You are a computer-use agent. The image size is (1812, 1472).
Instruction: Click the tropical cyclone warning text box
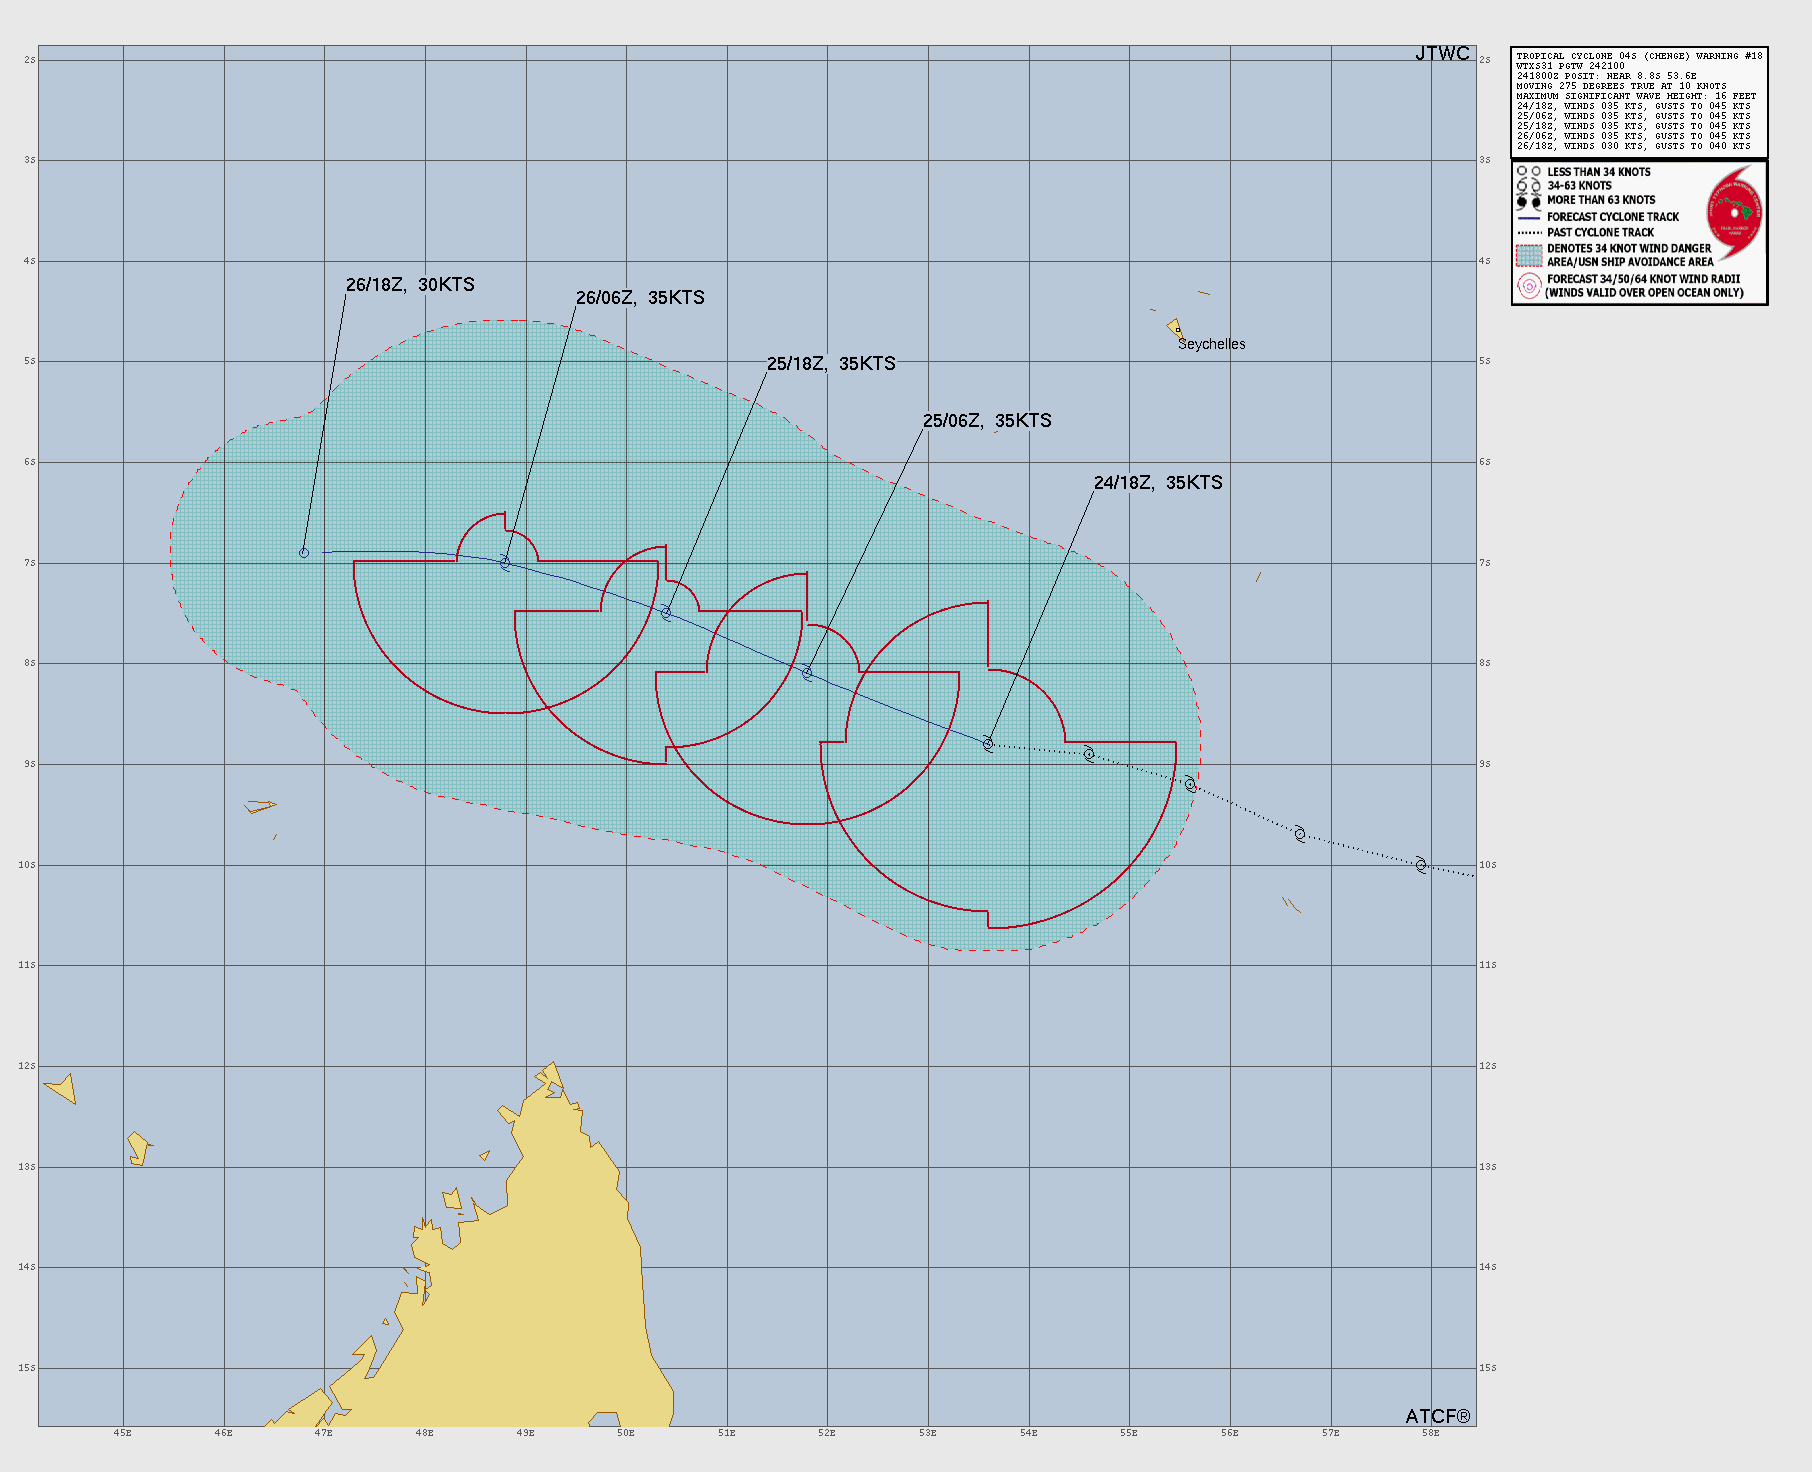pyautogui.click(x=1639, y=101)
